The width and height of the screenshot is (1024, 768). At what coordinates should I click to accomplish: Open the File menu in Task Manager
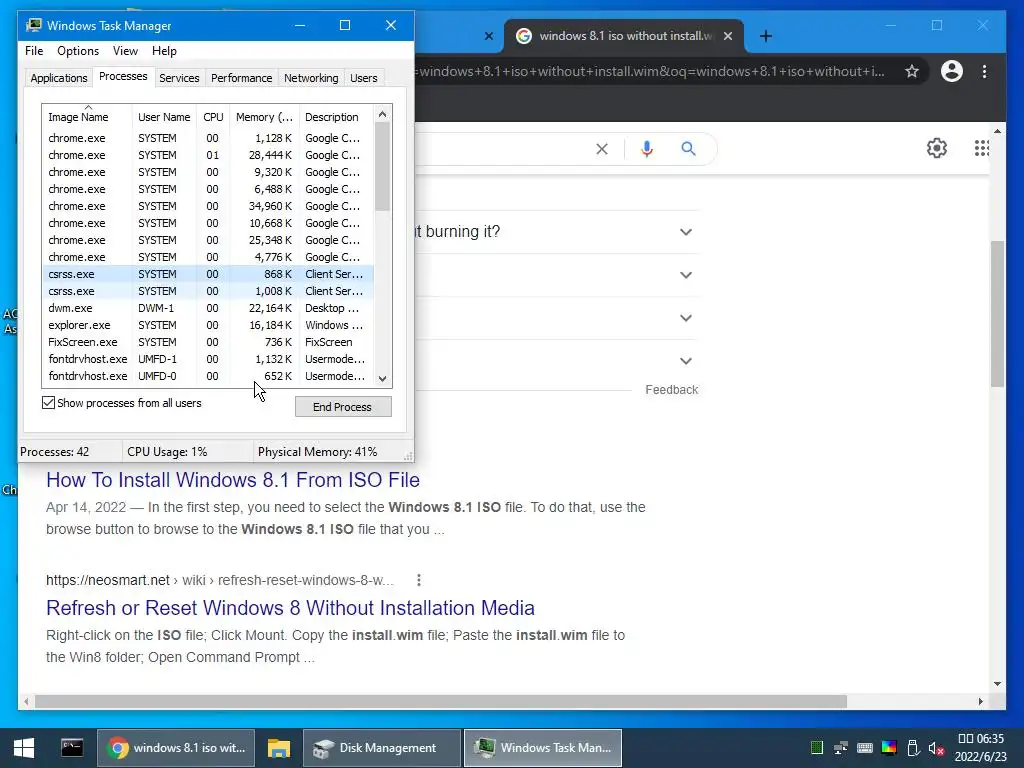coord(34,51)
